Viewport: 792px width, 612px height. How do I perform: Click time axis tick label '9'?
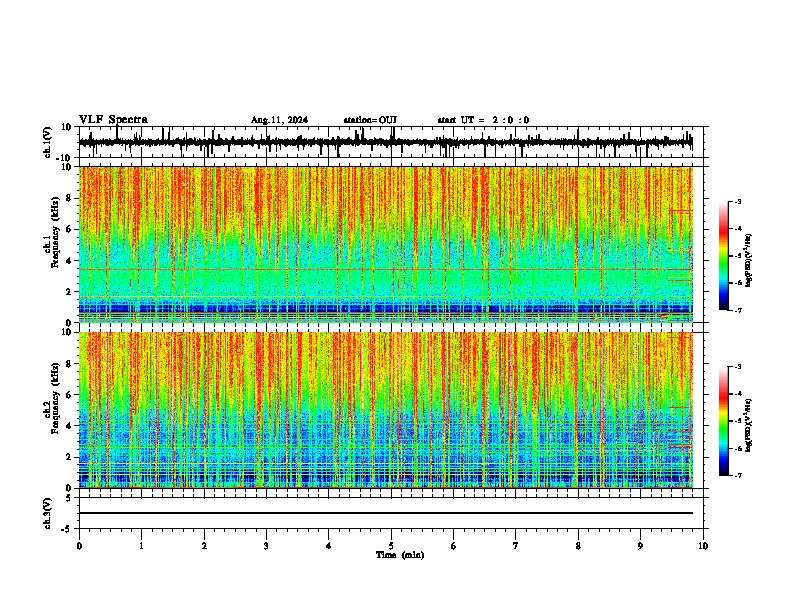pyautogui.click(x=640, y=546)
